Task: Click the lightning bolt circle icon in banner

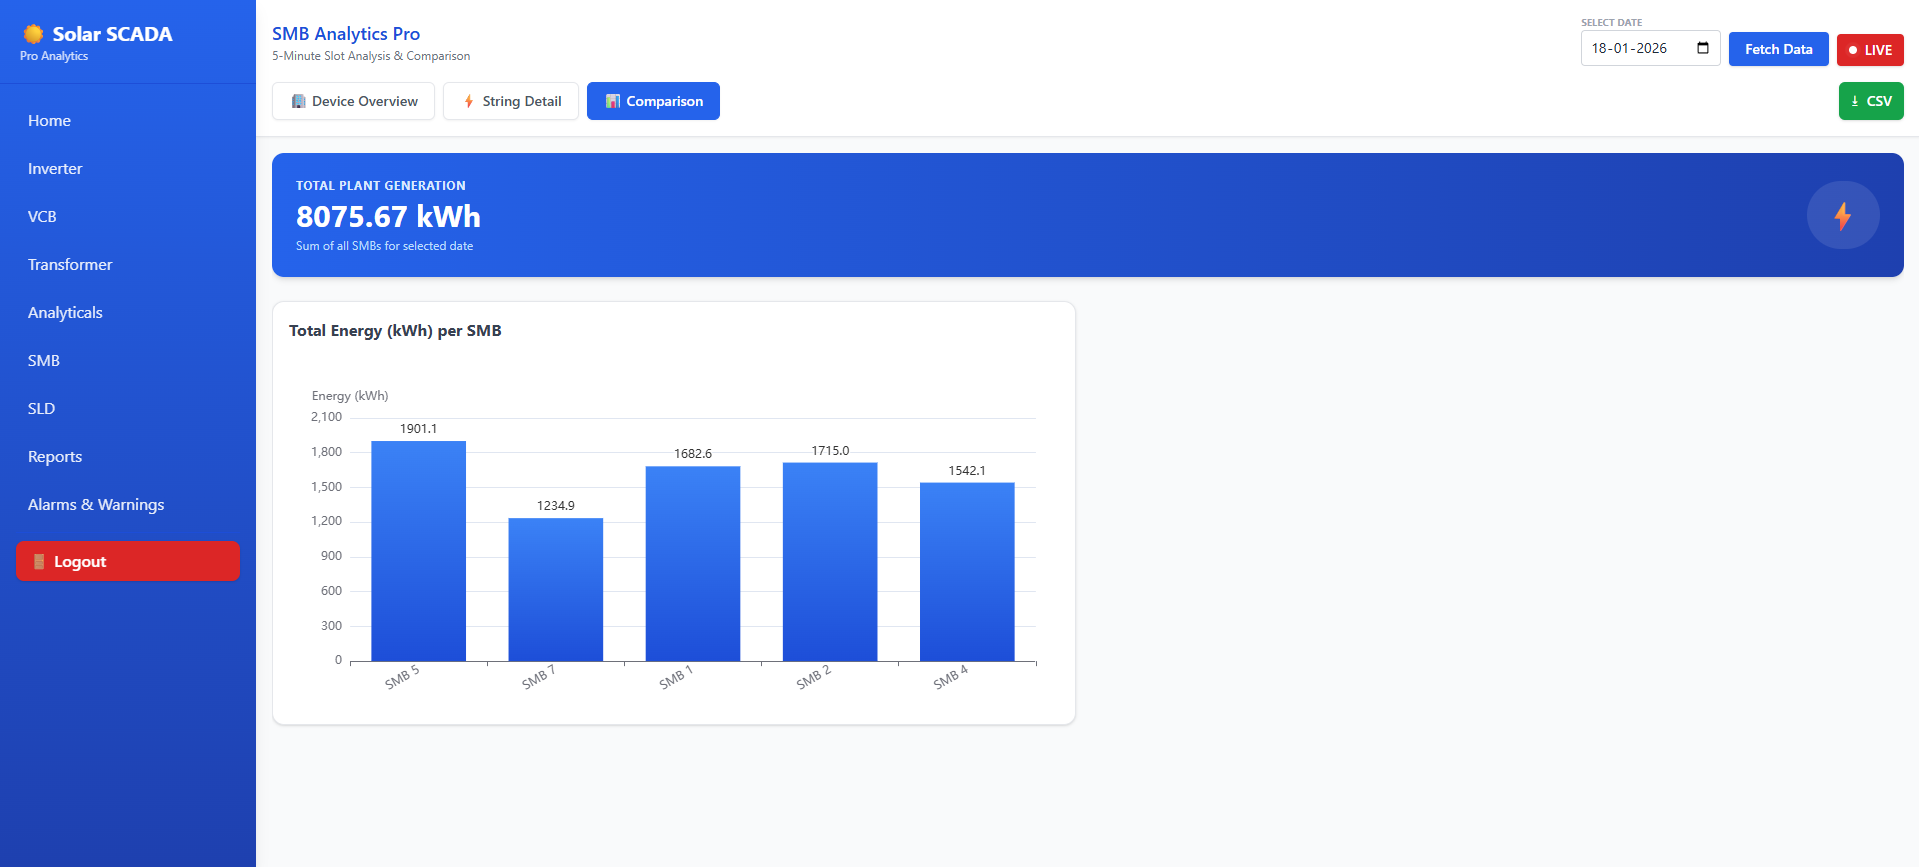Action: [1842, 215]
